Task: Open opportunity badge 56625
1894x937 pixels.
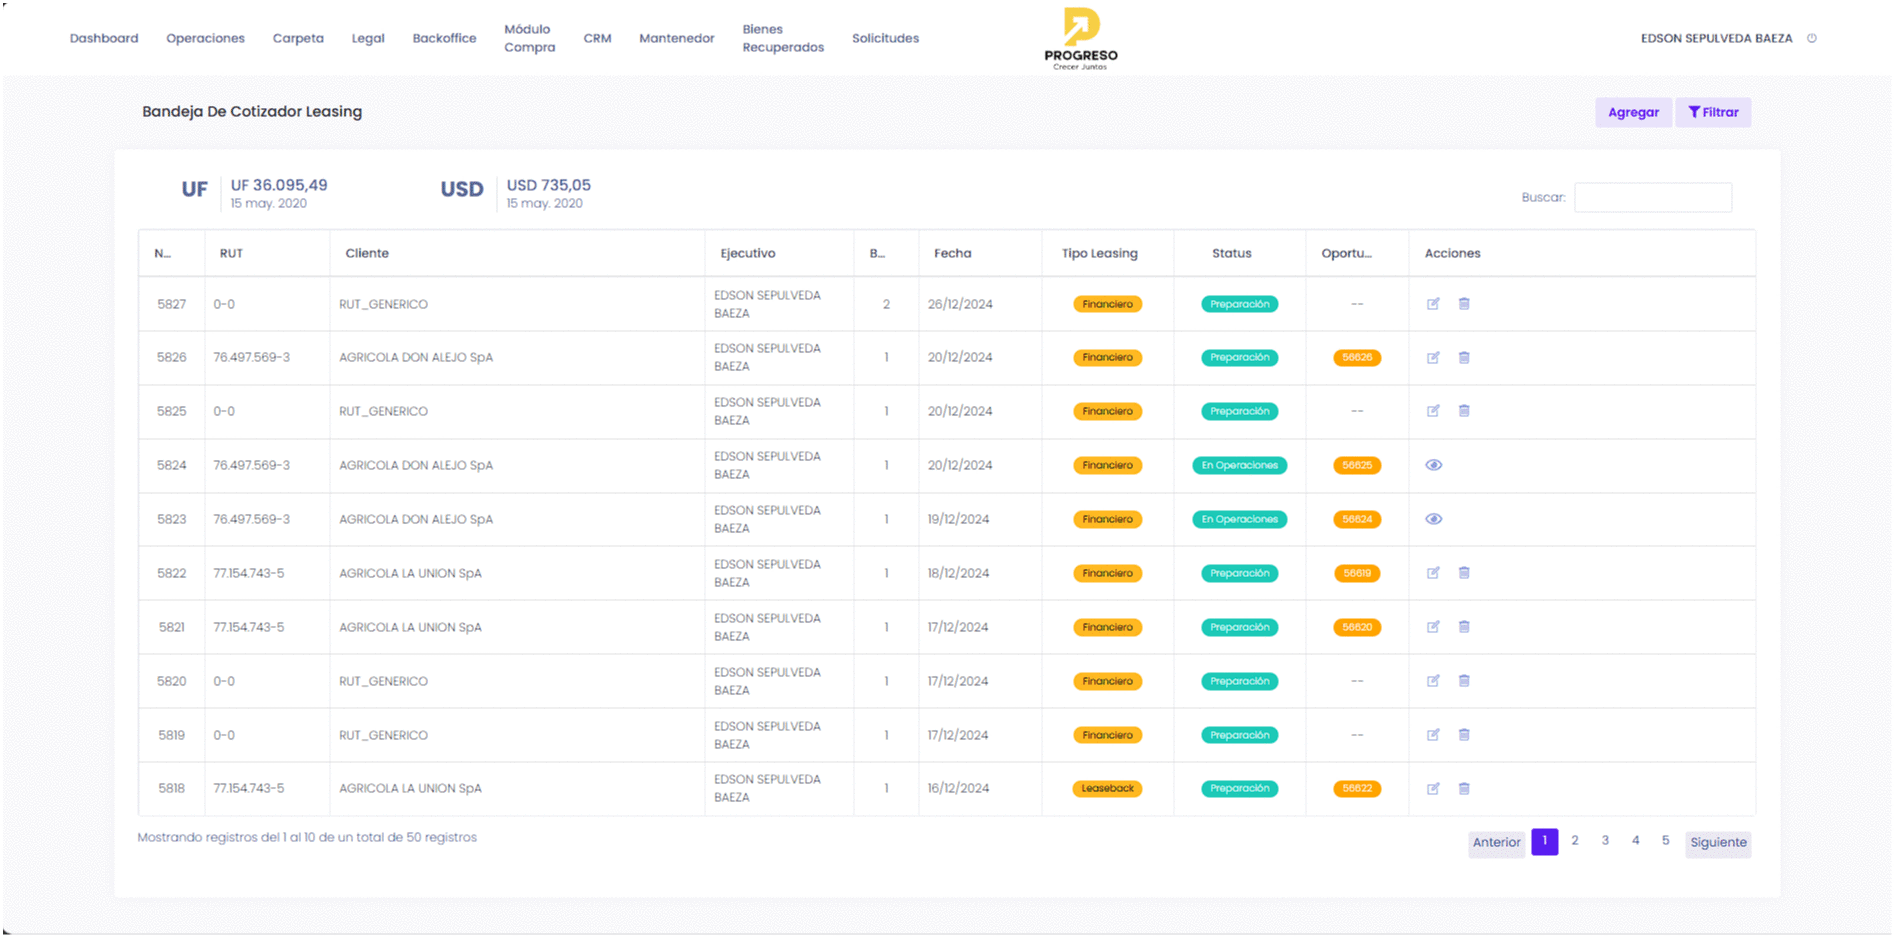Action: point(1357,465)
